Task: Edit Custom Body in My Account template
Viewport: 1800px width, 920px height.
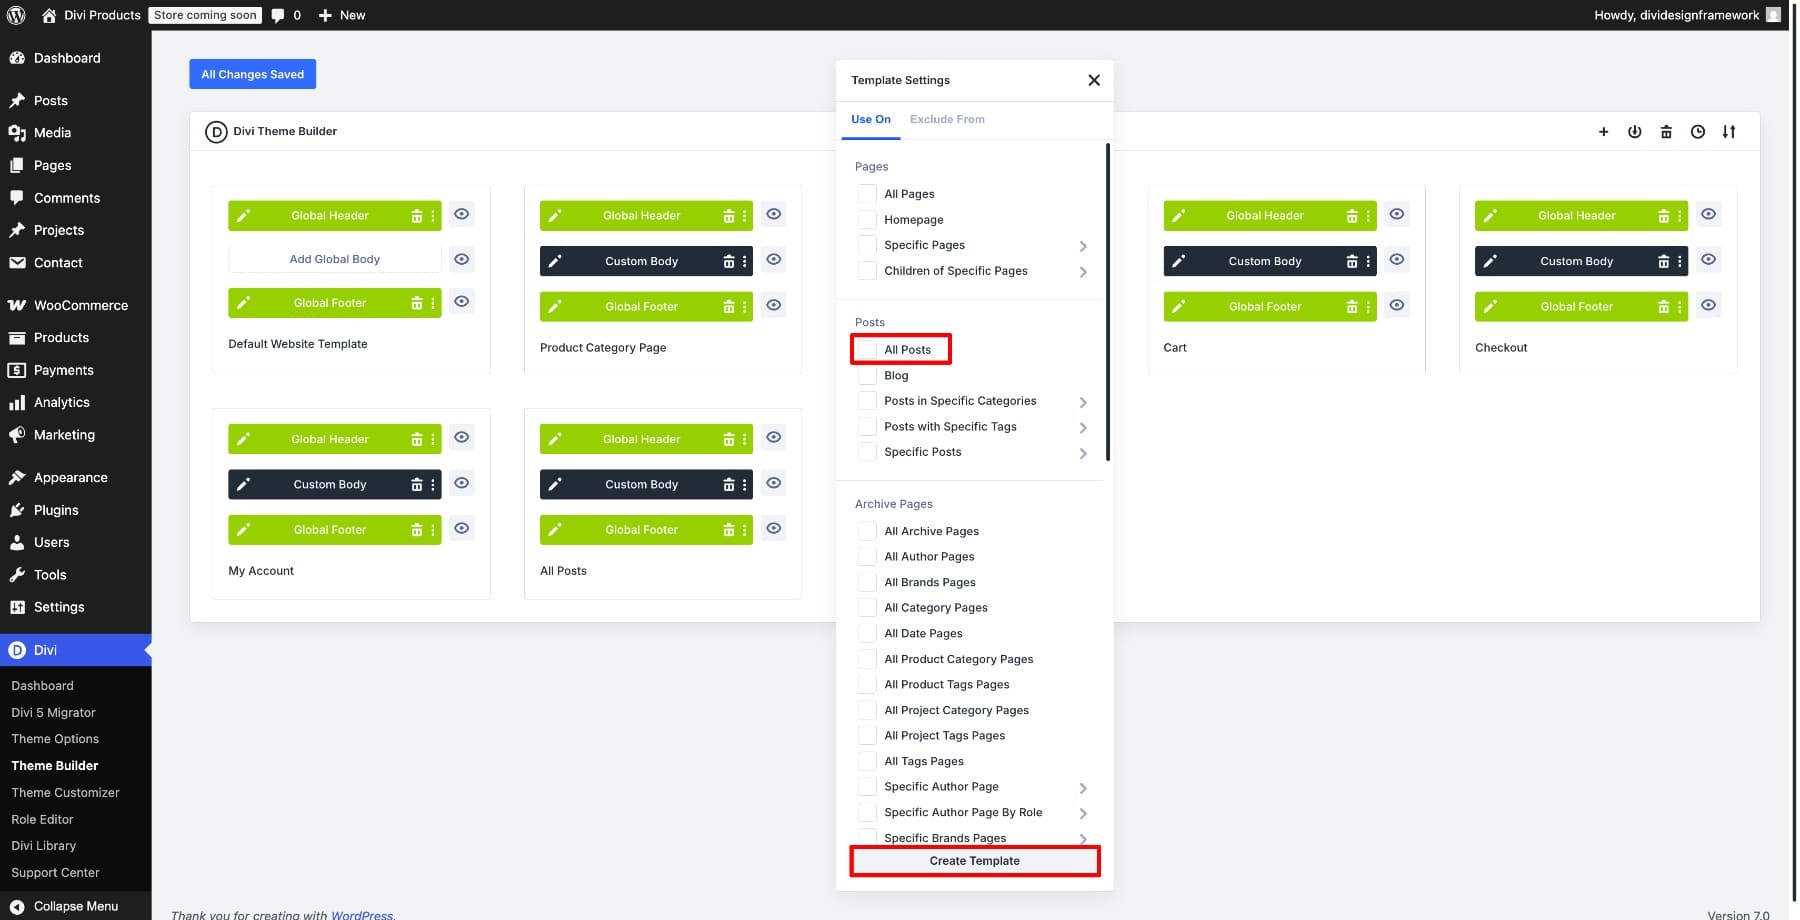Action: click(244, 485)
